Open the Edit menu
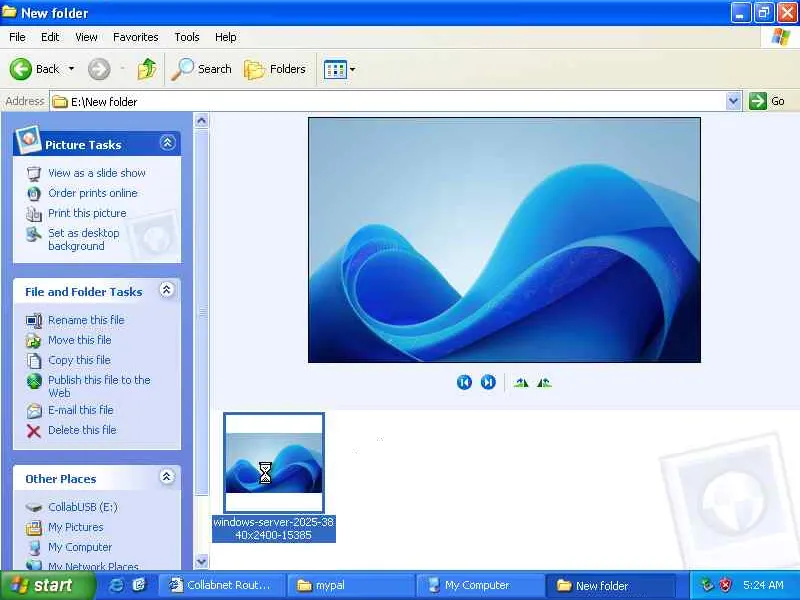This screenshot has height=600, width=800. click(x=50, y=37)
